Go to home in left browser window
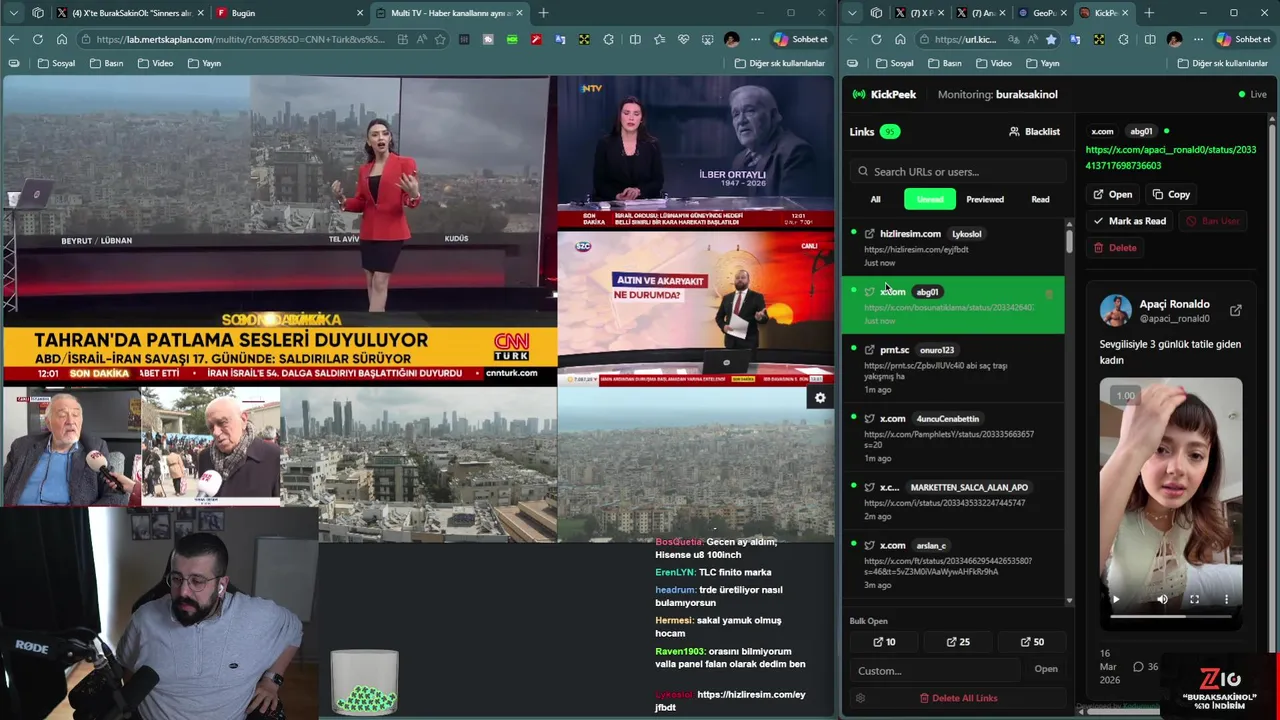 coord(62,39)
